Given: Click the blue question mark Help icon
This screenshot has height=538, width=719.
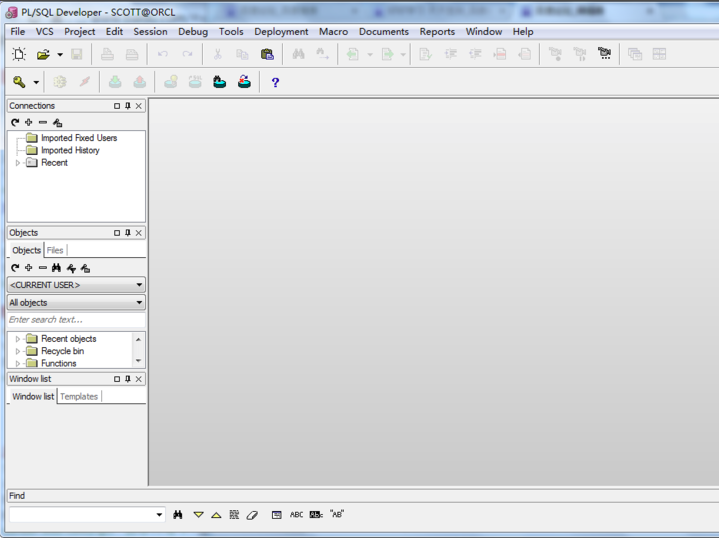Looking at the screenshot, I should pyautogui.click(x=275, y=82).
